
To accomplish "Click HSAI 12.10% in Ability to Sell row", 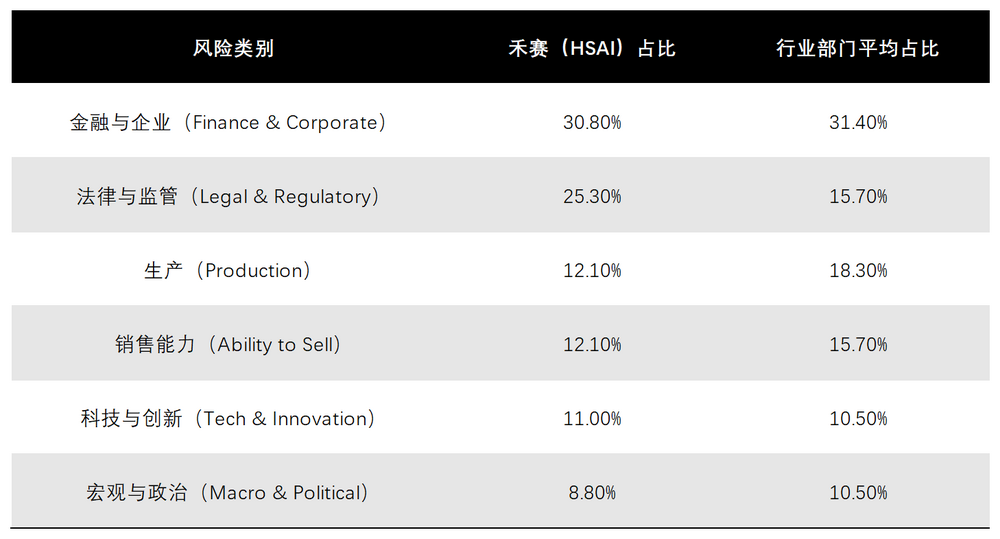I will tap(592, 345).
